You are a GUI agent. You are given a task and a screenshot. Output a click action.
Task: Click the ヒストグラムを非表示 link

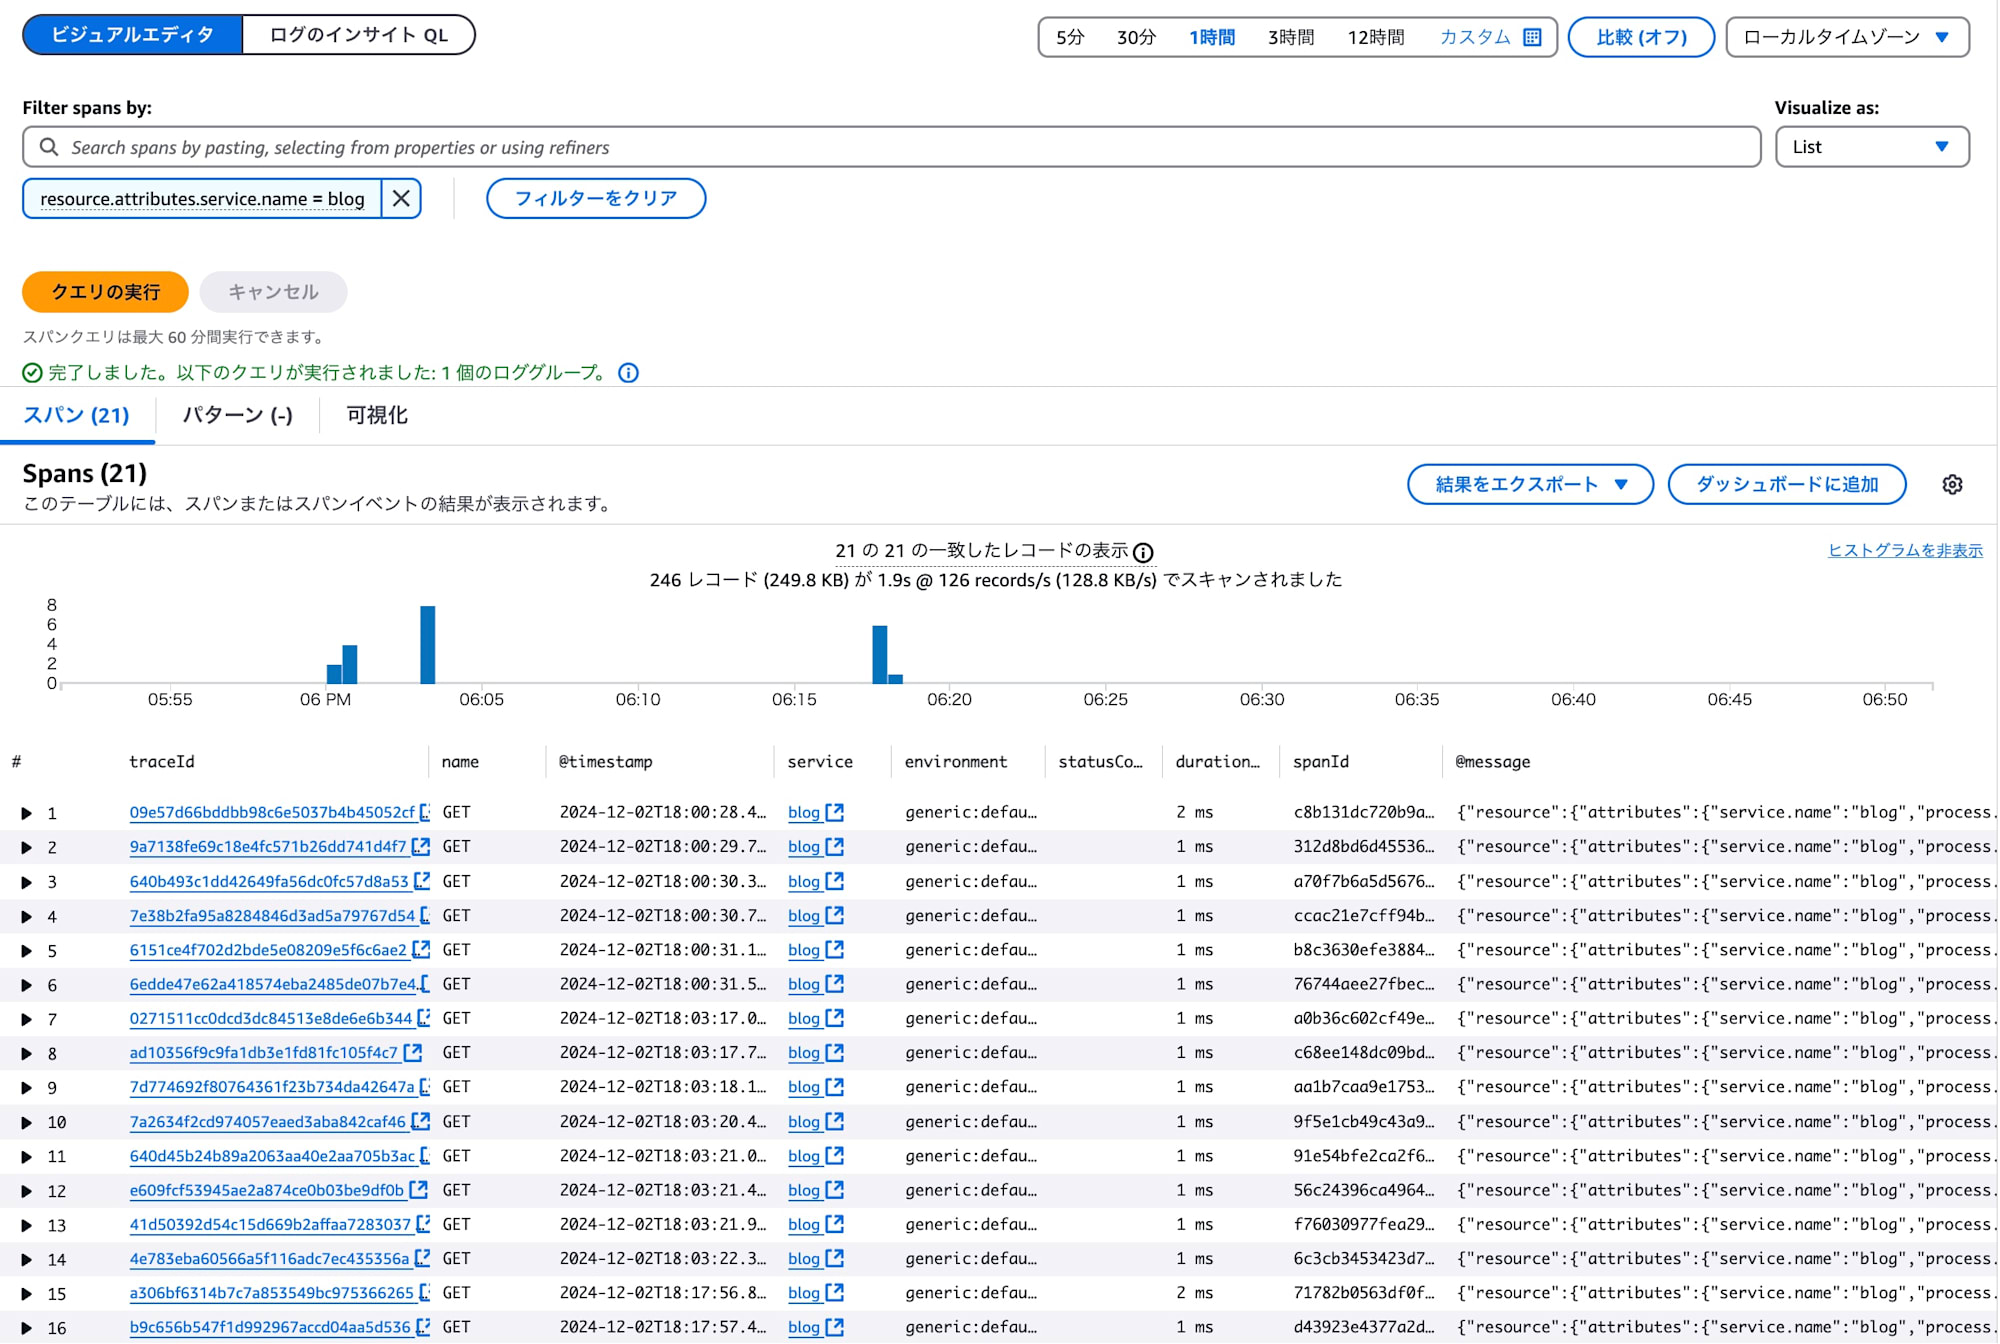click(x=1905, y=550)
